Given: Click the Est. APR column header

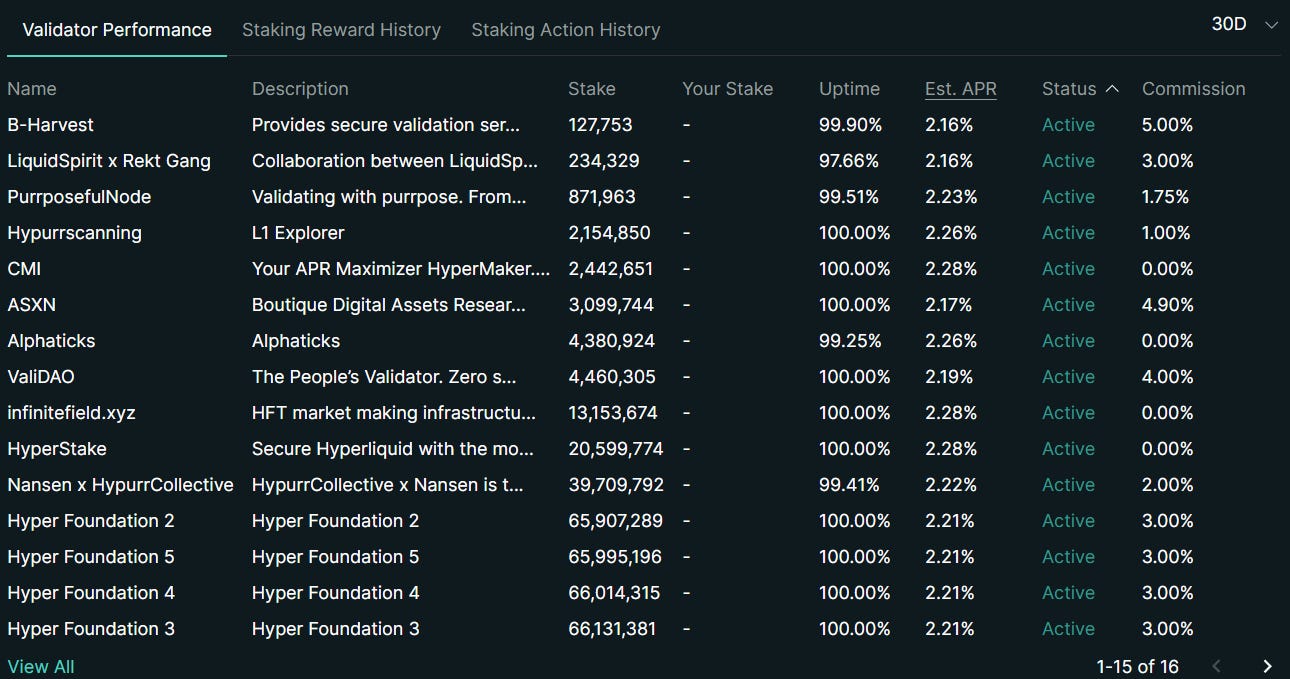Looking at the screenshot, I should (961, 89).
